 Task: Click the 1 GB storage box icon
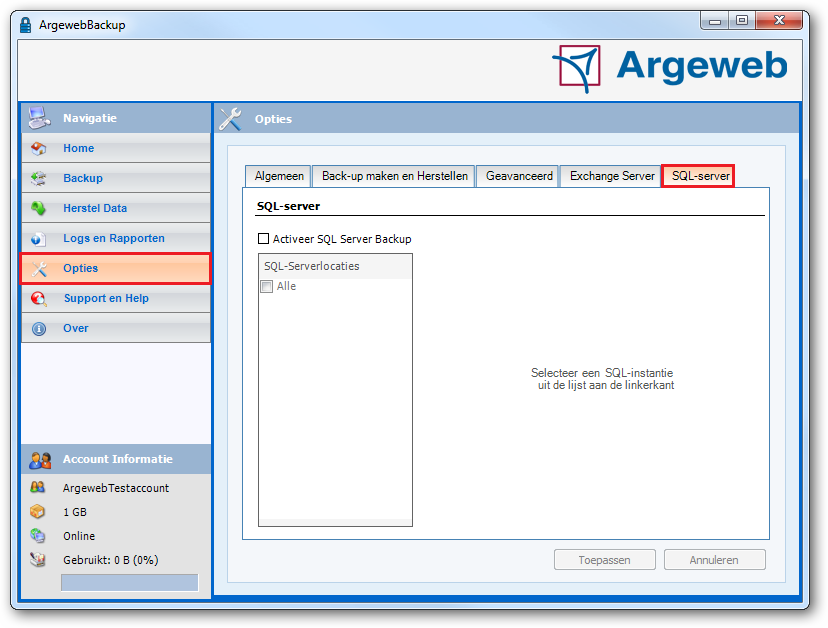click(x=37, y=512)
